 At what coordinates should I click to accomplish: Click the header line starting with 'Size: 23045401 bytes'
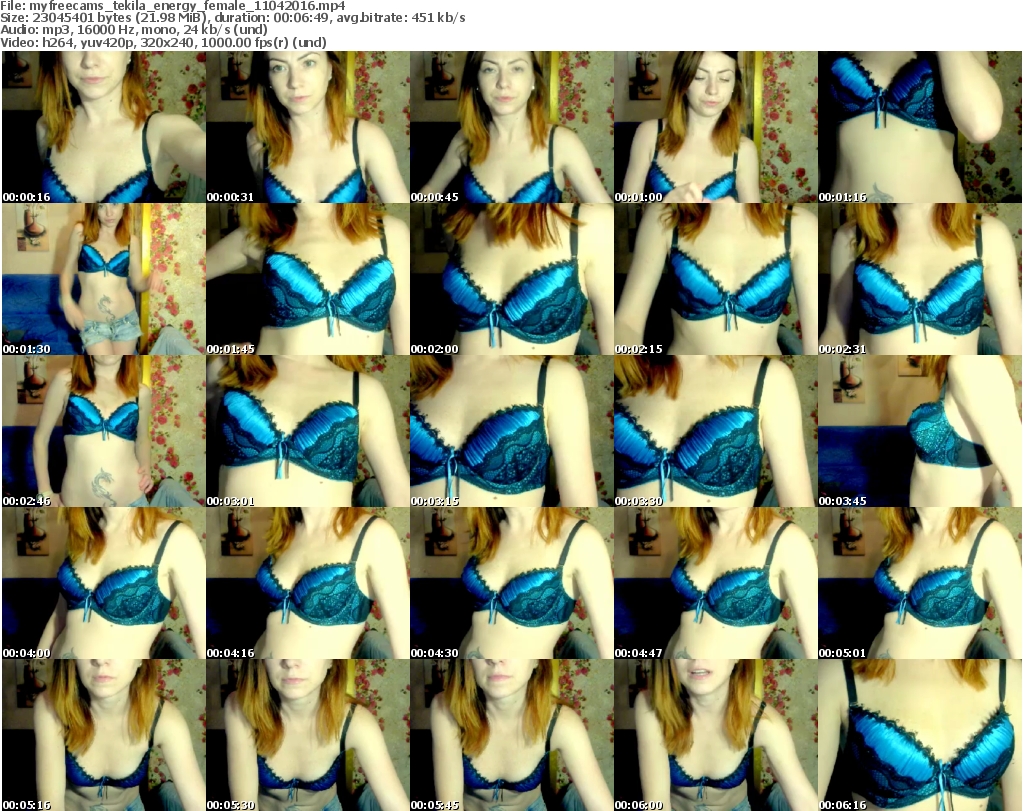click(x=233, y=18)
